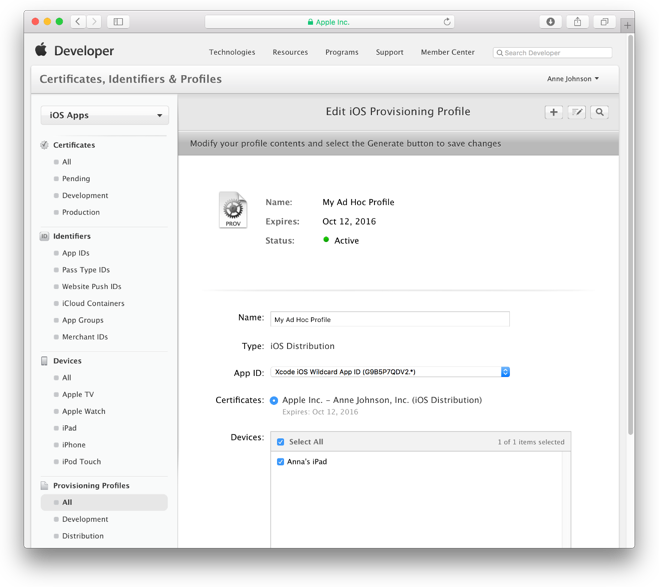This screenshot has width=659, height=587.
Task: Click the '1 of 1 items selected' text
Action: (x=531, y=442)
